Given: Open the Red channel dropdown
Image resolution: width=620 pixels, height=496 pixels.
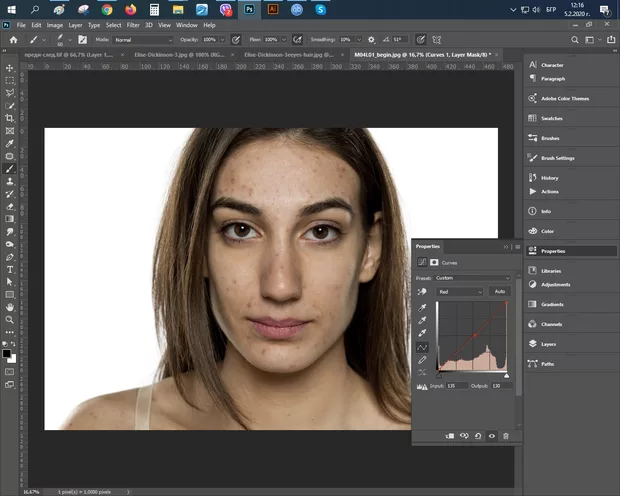Looking at the screenshot, I should (x=460, y=291).
